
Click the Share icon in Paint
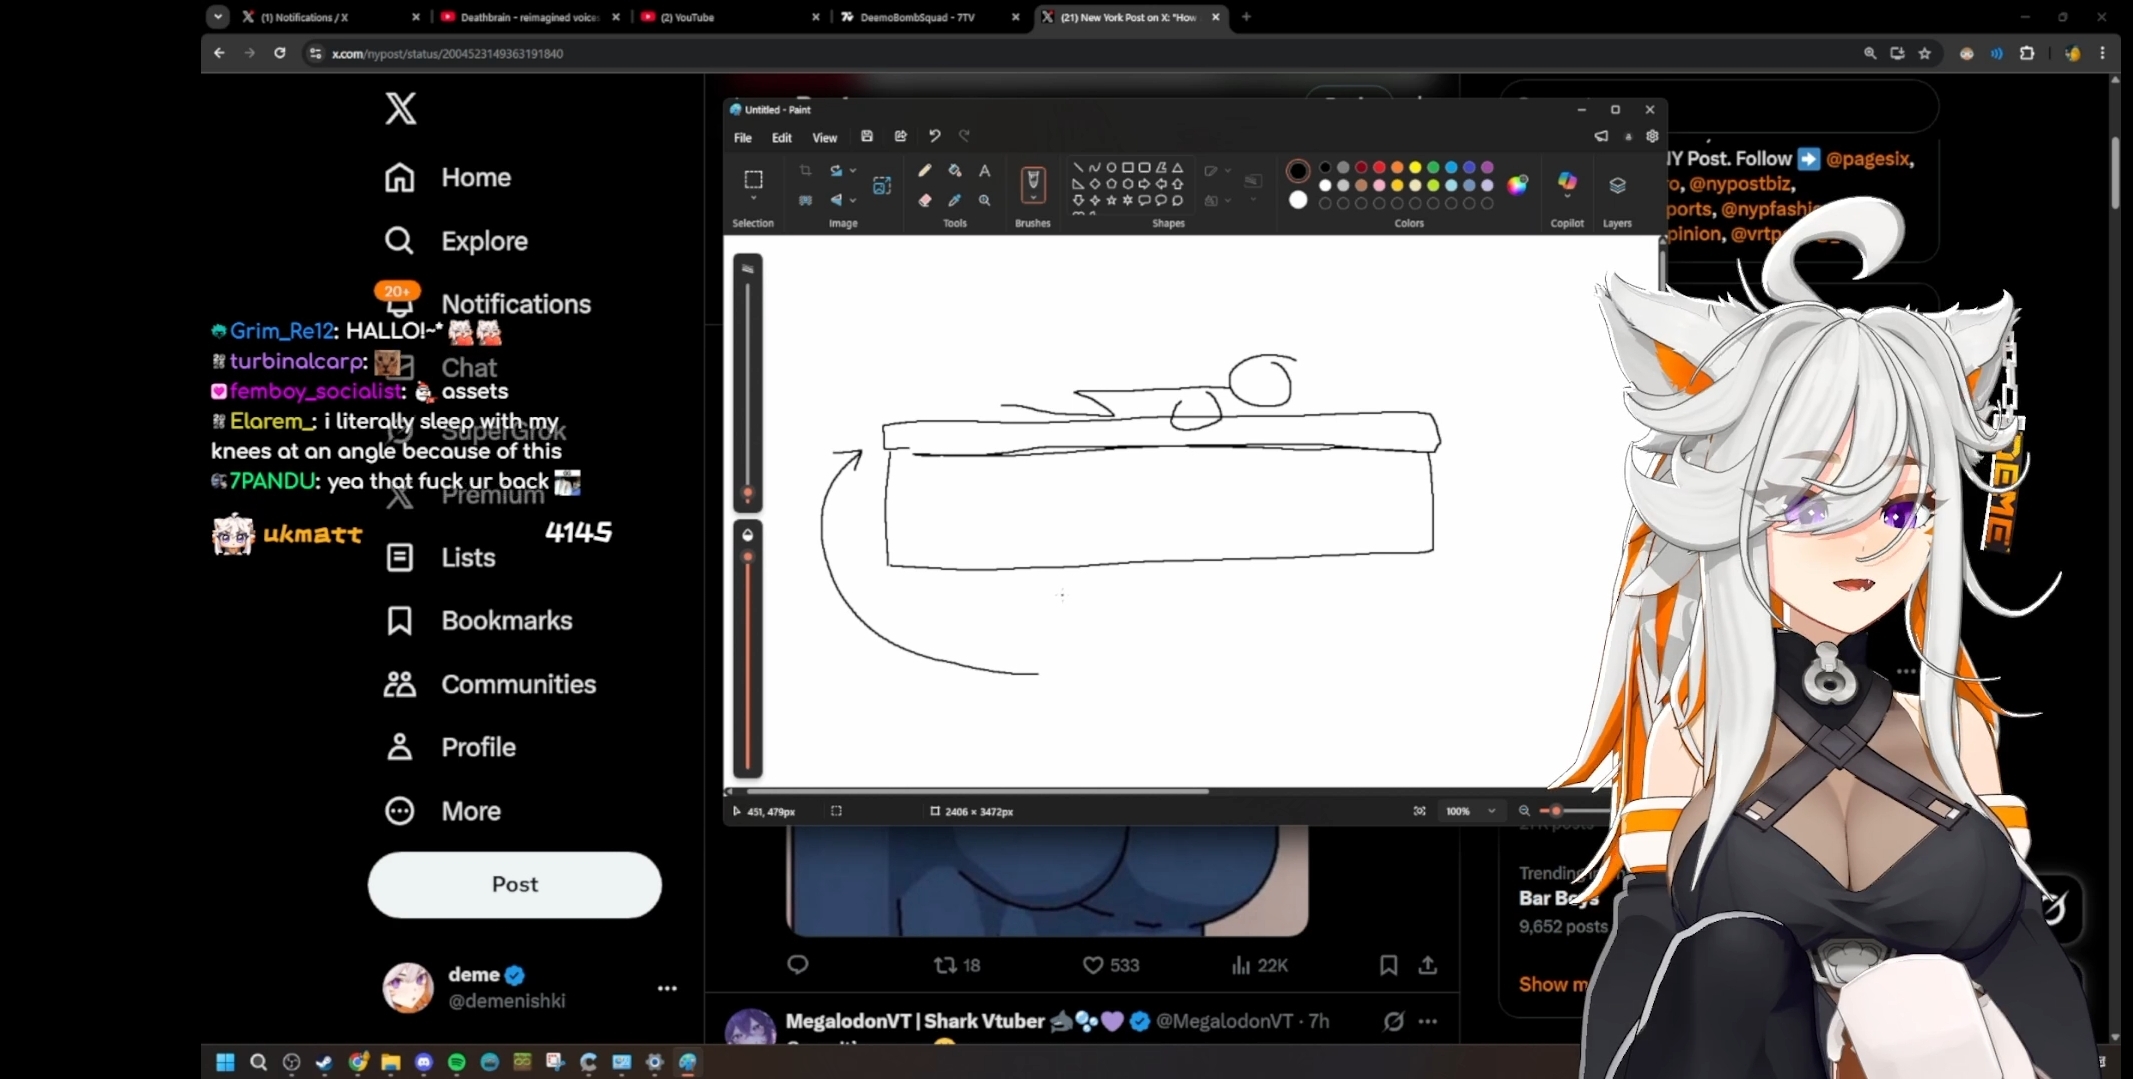click(x=901, y=136)
